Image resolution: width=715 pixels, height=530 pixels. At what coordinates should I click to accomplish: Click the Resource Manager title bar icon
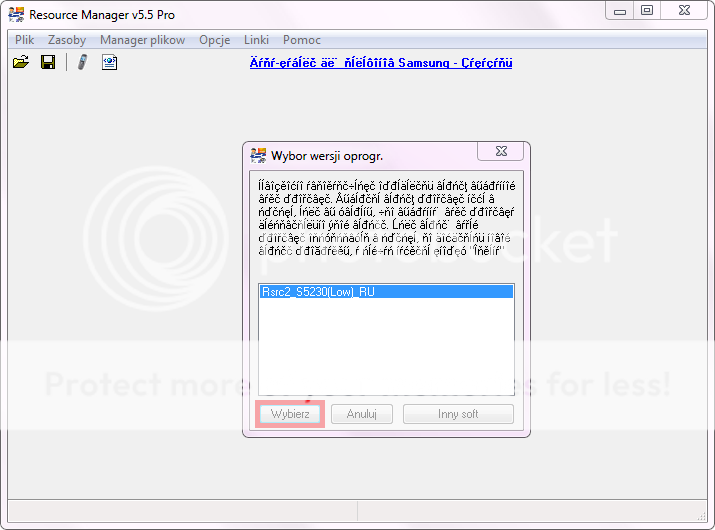click(16, 14)
